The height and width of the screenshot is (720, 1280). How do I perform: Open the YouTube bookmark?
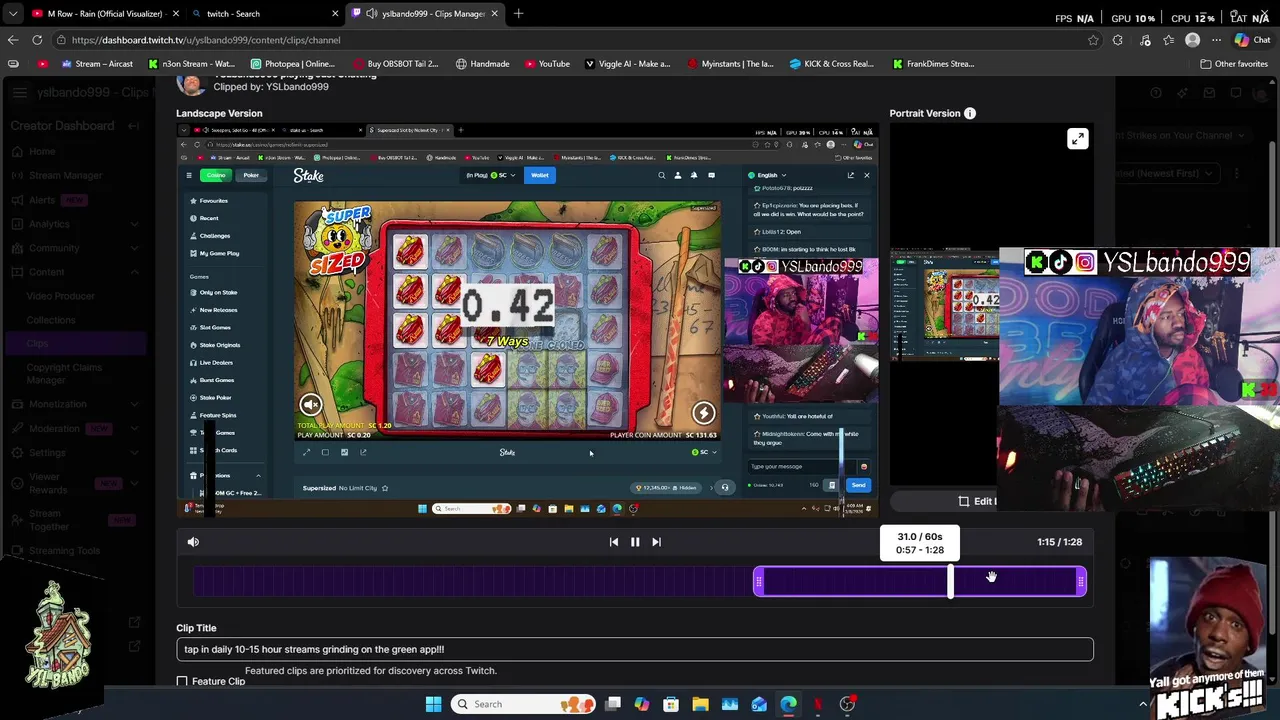[x=547, y=64]
